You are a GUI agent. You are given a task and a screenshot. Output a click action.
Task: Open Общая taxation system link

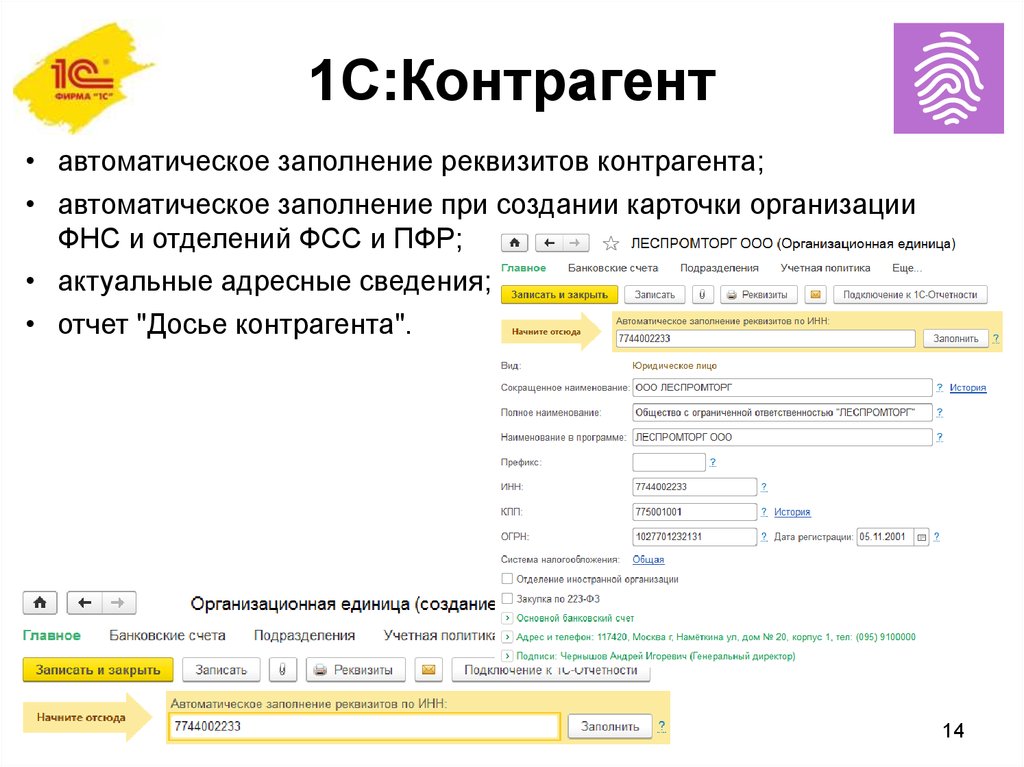(x=648, y=559)
